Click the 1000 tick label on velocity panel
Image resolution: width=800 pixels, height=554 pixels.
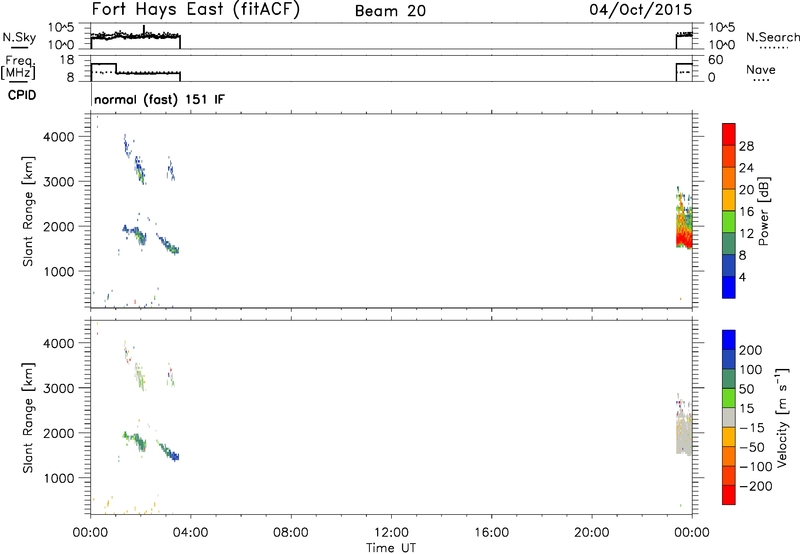tap(59, 479)
